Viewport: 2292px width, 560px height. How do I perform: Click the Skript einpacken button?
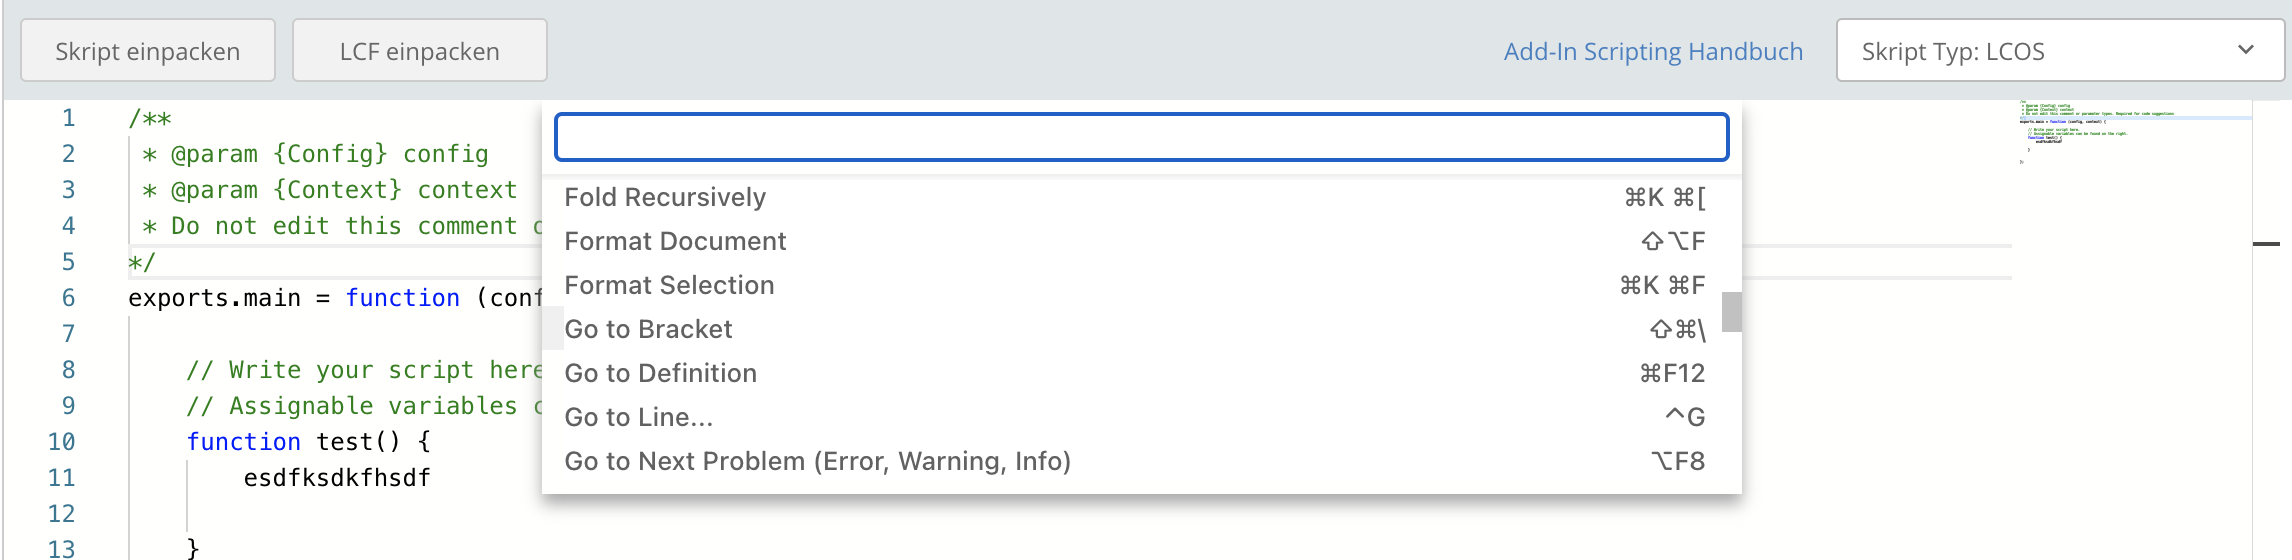pyautogui.click(x=148, y=51)
